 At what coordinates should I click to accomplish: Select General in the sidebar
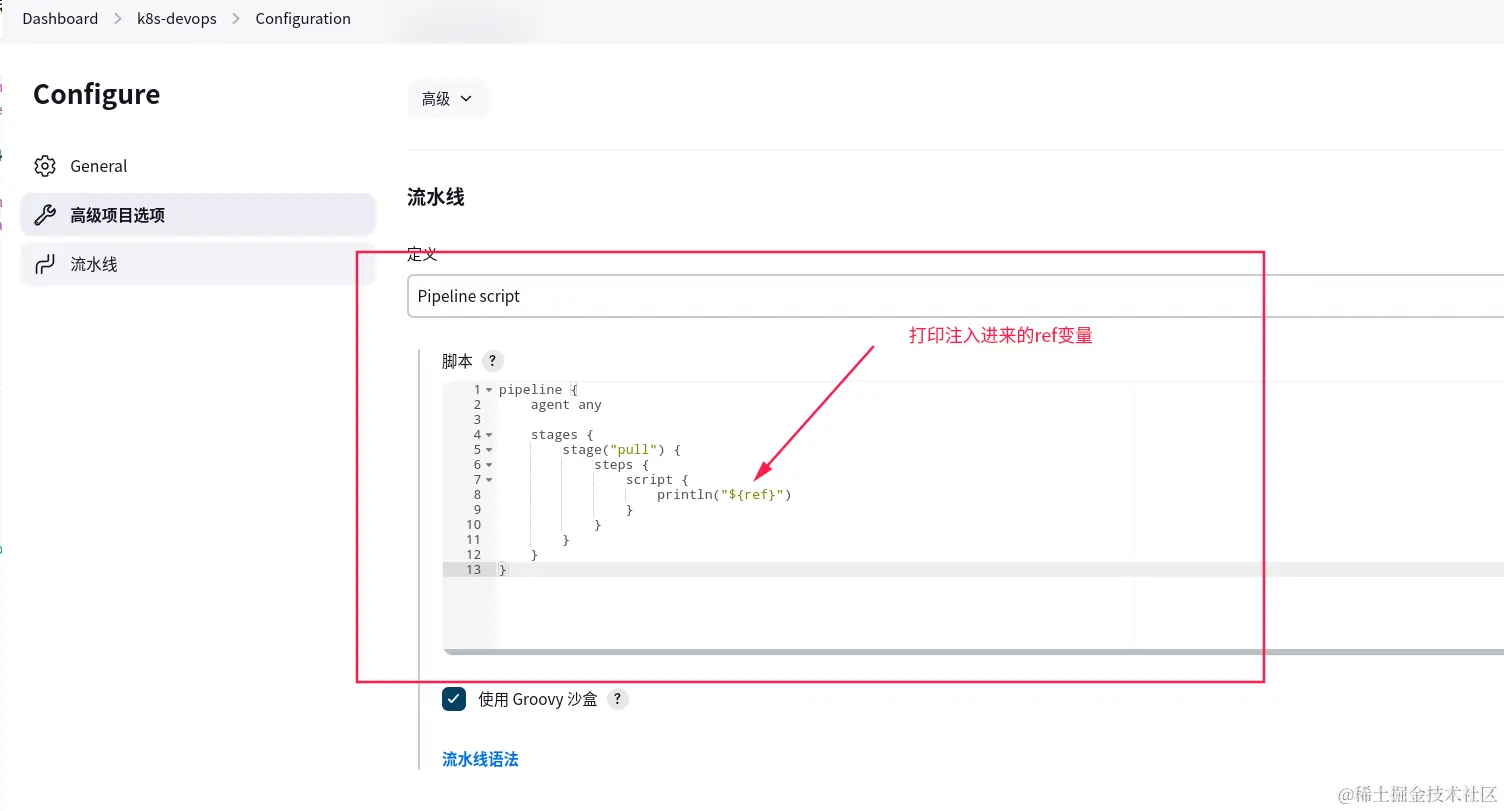[198, 166]
